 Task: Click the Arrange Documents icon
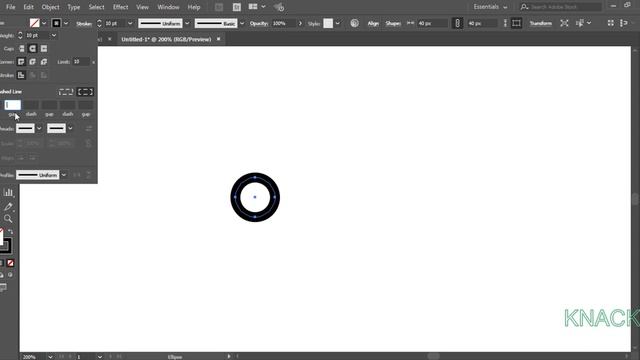click(x=253, y=7)
